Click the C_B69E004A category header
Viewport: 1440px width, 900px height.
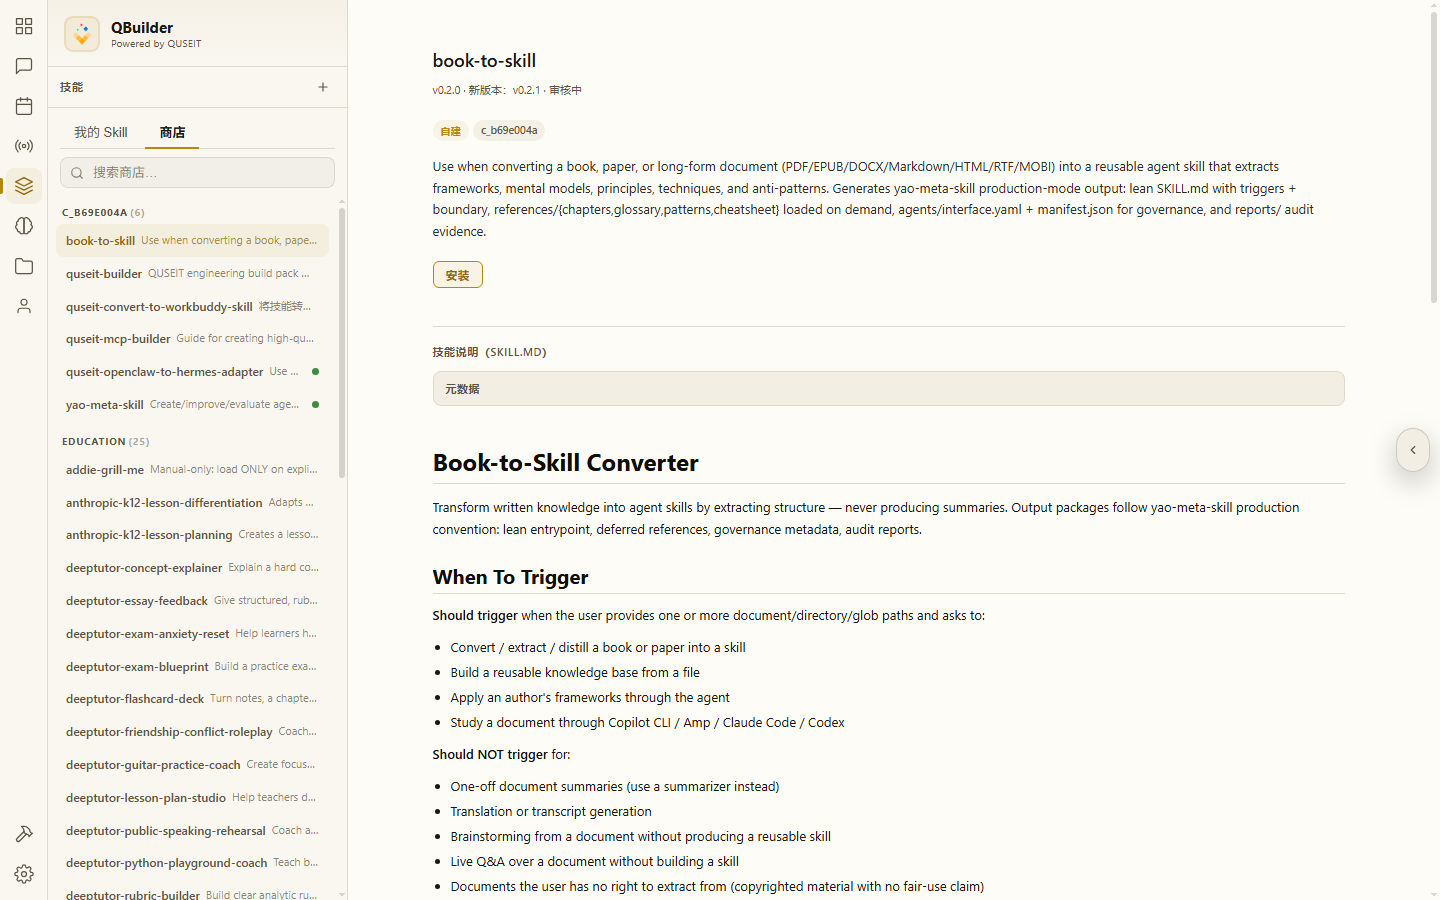pyautogui.click(x=103, y=213)
